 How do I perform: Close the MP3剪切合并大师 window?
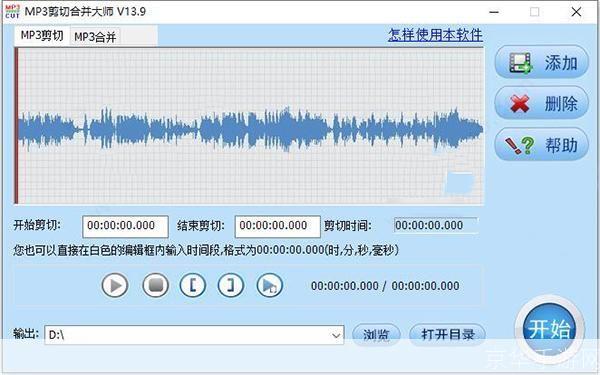(576, 12)
